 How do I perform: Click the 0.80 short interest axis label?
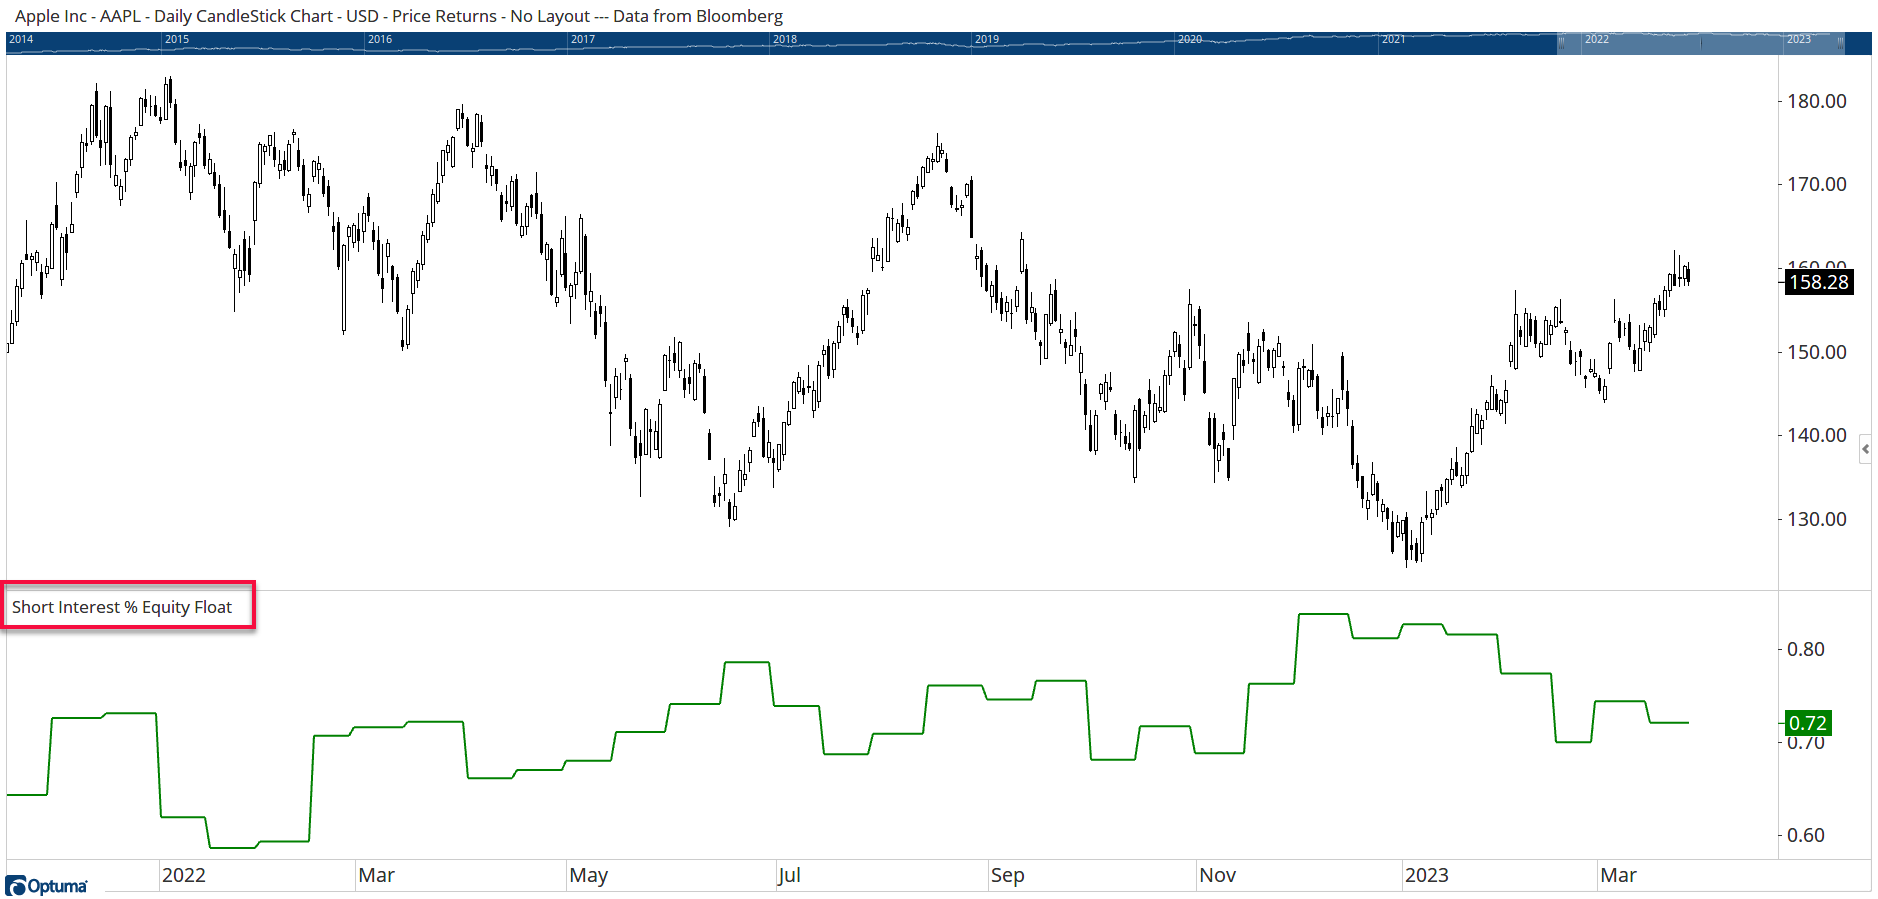click(1806, 649)
